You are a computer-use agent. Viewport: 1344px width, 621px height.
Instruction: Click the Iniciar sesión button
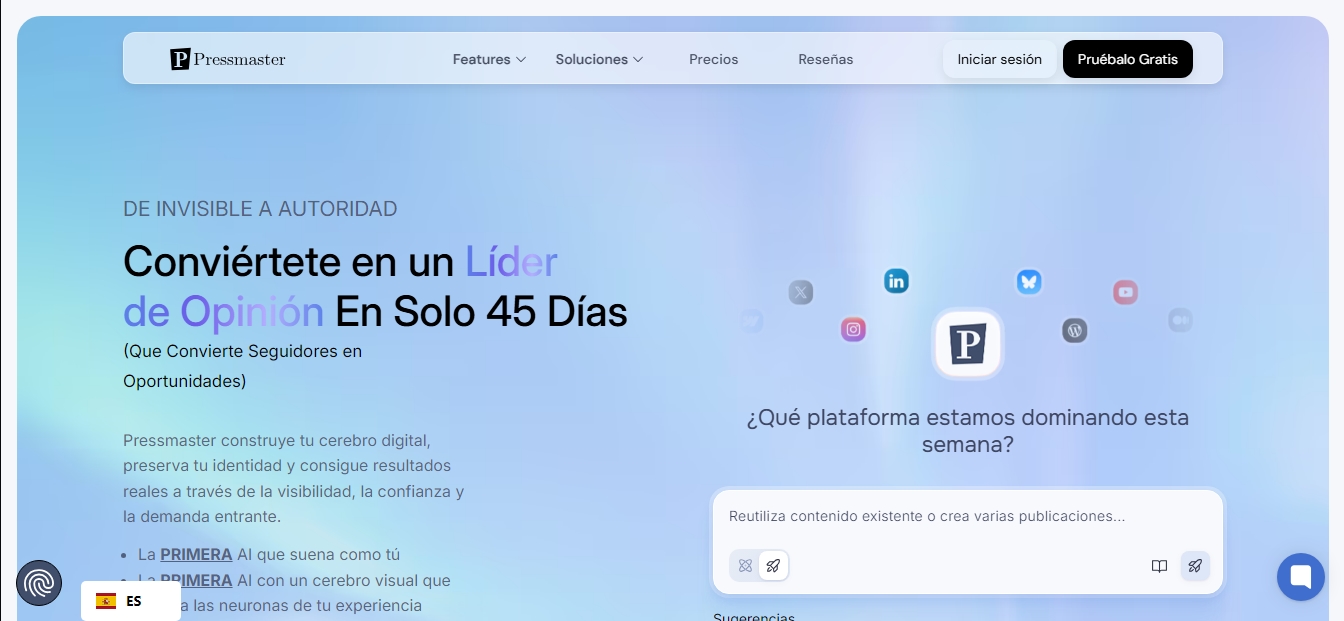pyautogui.click(x=999, y=59)
